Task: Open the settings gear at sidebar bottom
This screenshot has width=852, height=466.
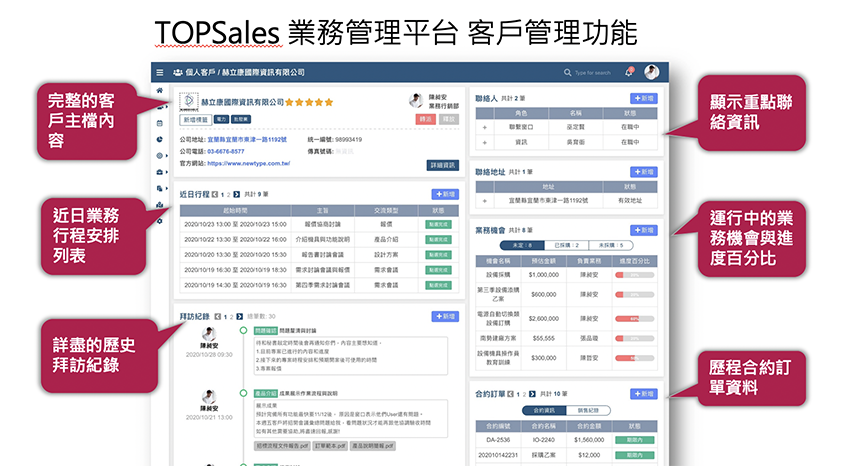Action: point(160,220)
